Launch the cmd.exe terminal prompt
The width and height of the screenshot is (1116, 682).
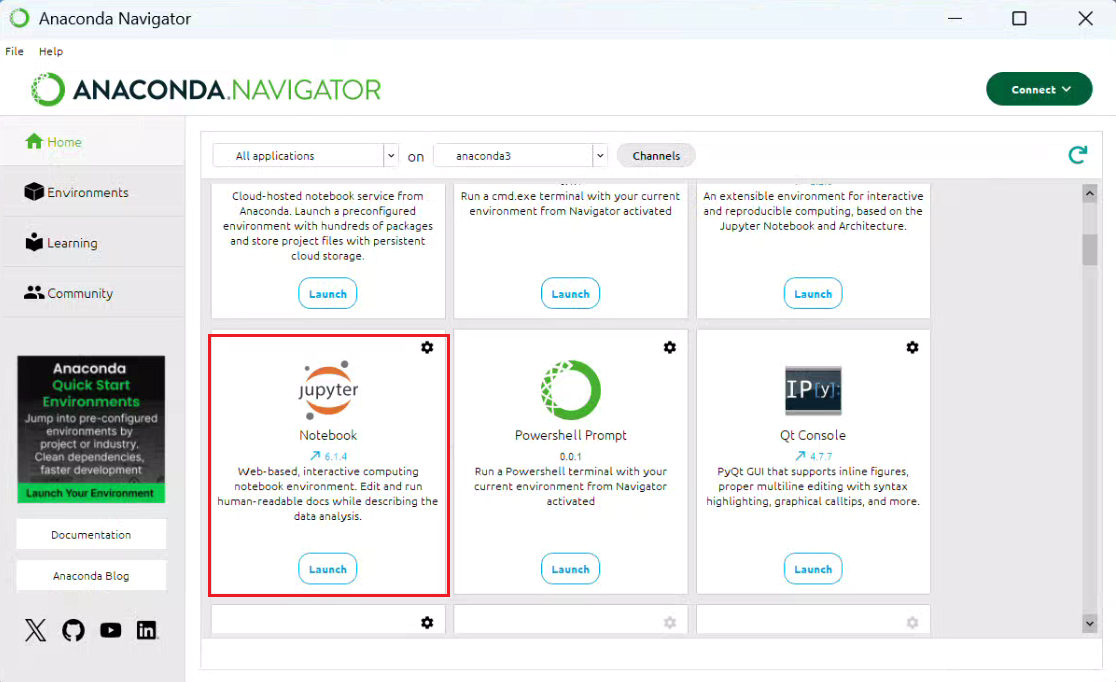click(x=570, y=293)
